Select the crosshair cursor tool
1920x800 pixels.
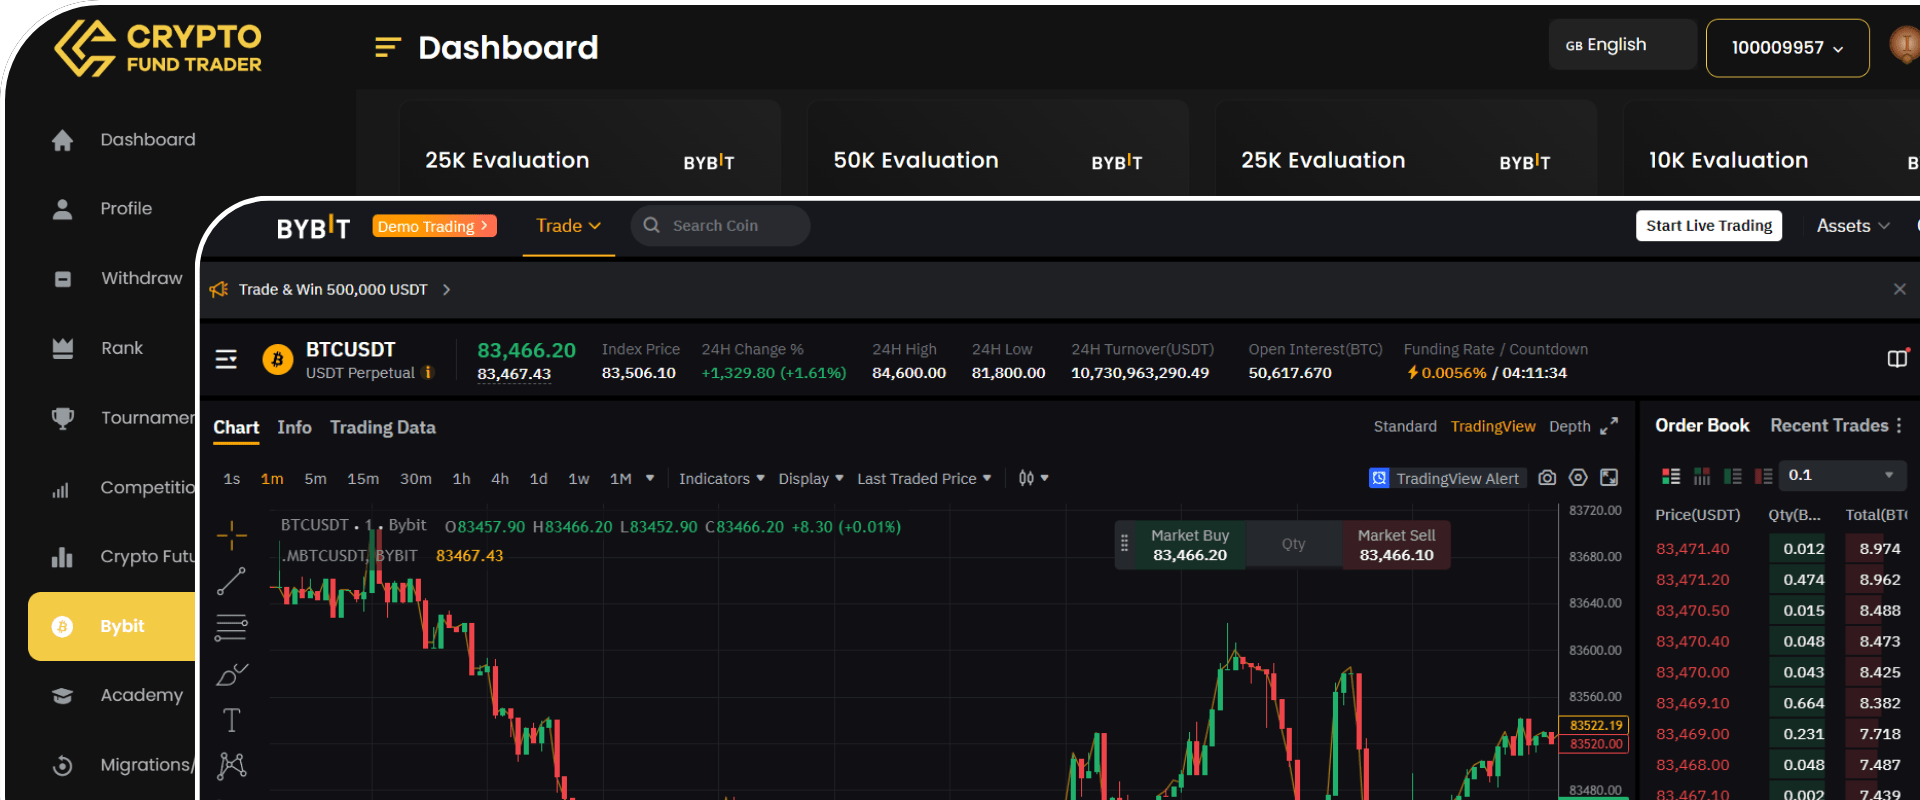pyautogui.click(x=231, y=535)
